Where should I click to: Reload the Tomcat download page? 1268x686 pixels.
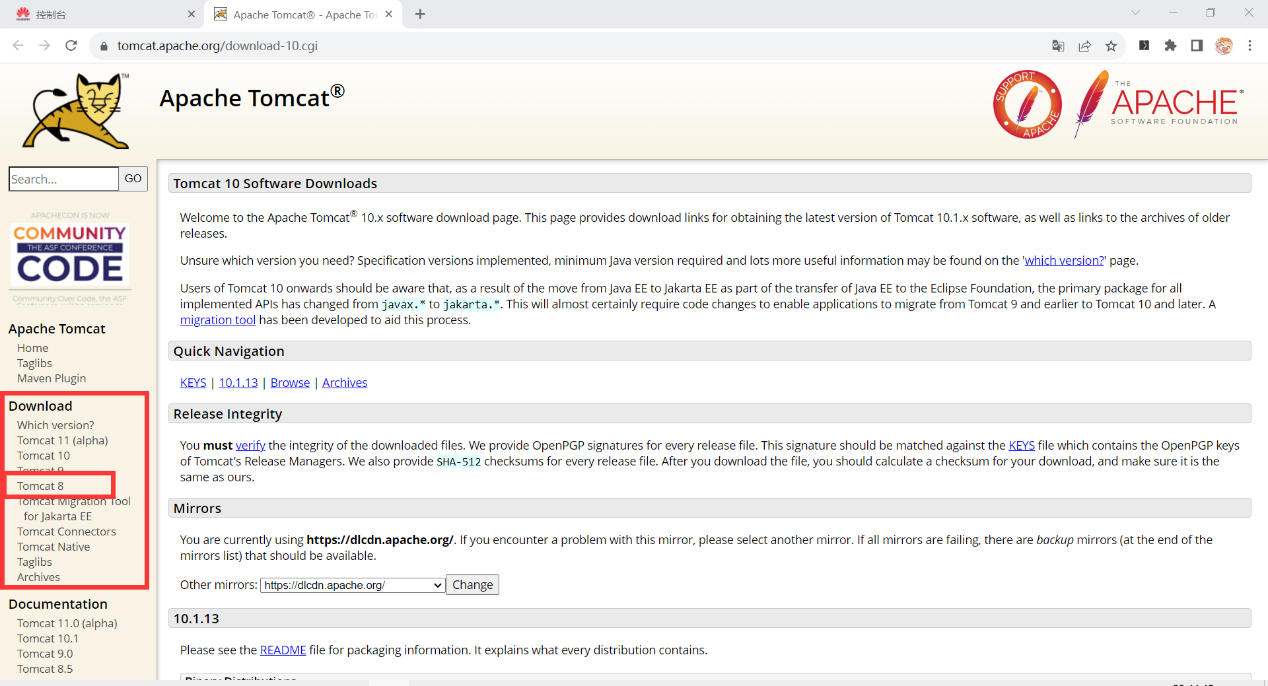(x=71, y=46)
